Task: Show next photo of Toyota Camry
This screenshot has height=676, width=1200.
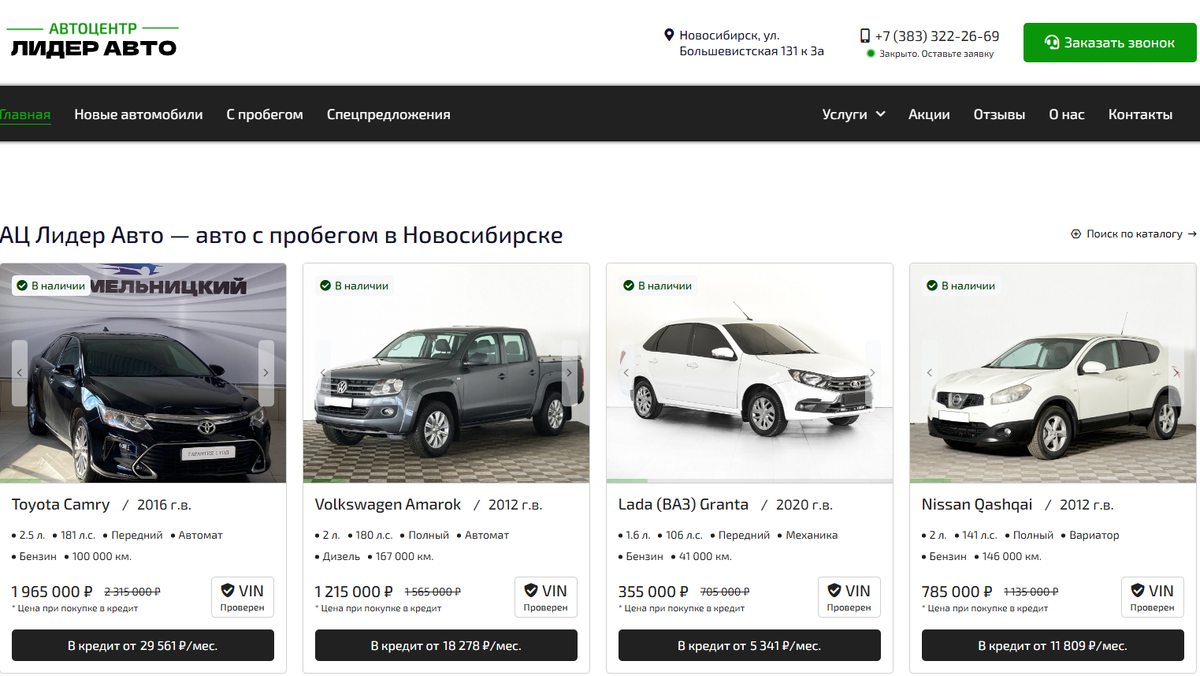Action: [266, 373]
